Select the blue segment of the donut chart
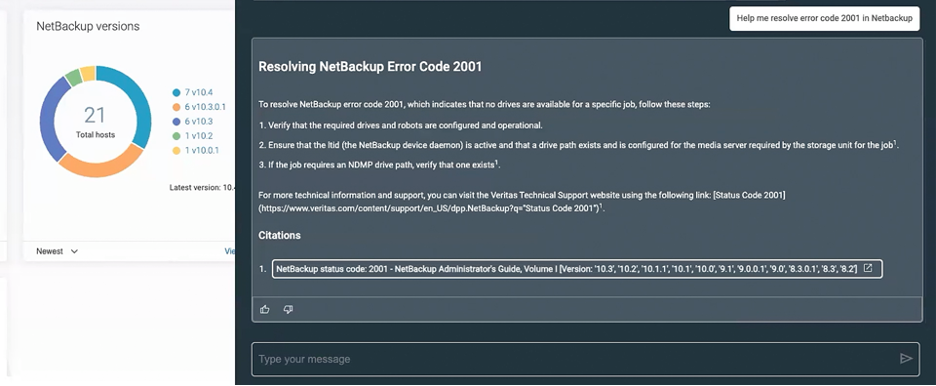Image resolution: width=936 pixels, height=386 pixels. [x=135, y=100]
